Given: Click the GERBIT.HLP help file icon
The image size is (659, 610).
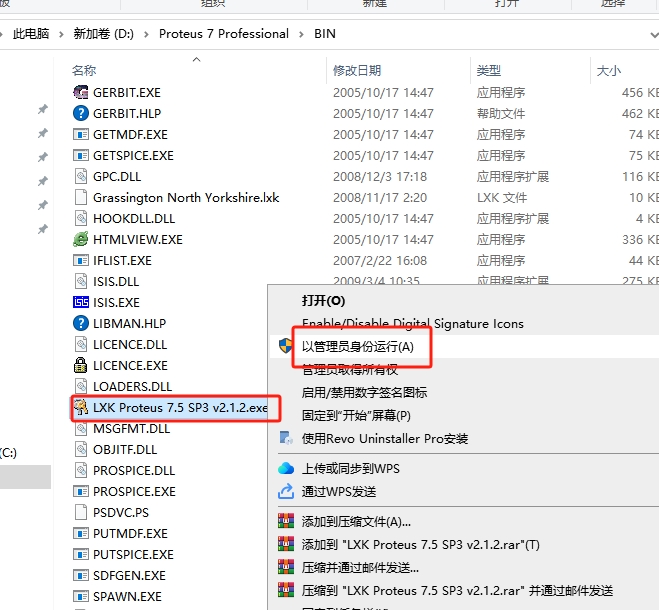Looking at the screenshot, I should point(81,113).
